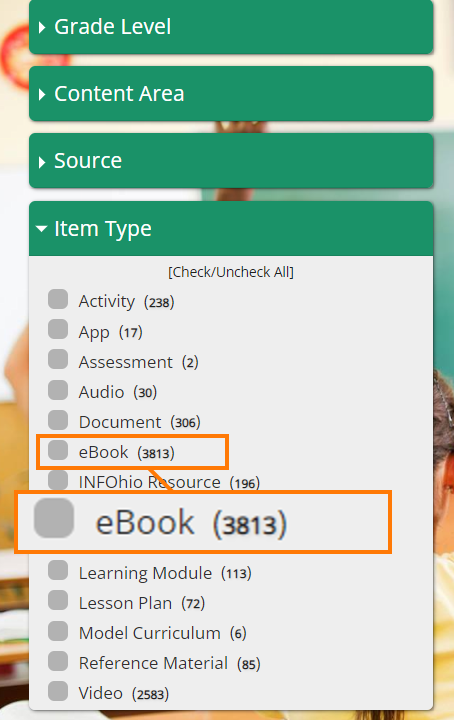This screenshot has width=454, height=720.
Task: Enable the Model Curriculum checkbox
Action: 58,631
